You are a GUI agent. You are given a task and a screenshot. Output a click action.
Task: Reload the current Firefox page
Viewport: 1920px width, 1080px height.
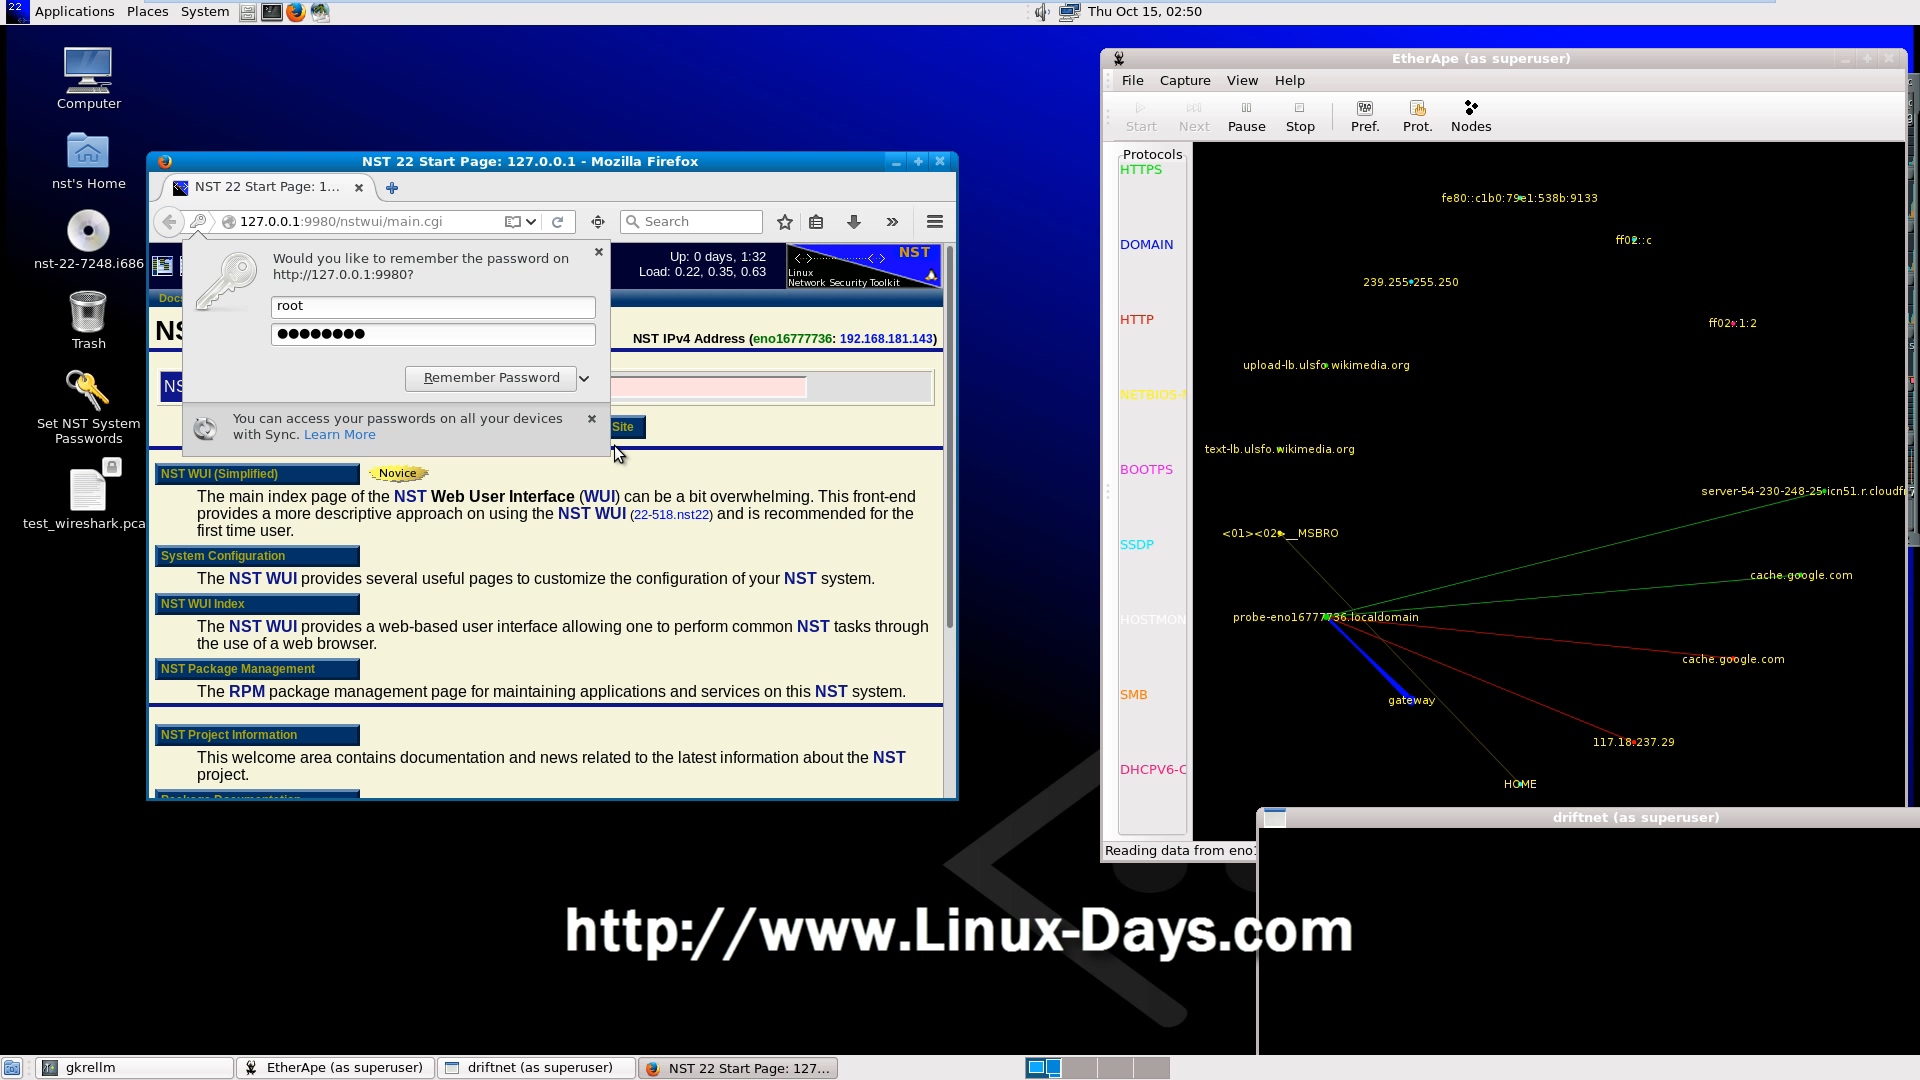[x=558, y=222]
